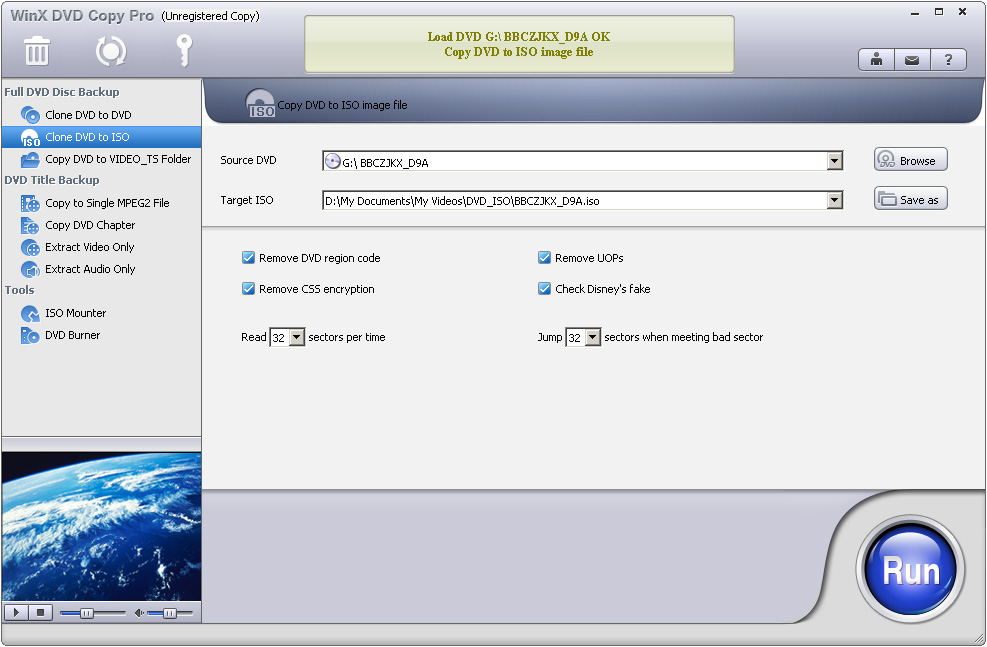Click the email contact icon
Viewport: 987px width, 647px height.
[x=911, y=59]
